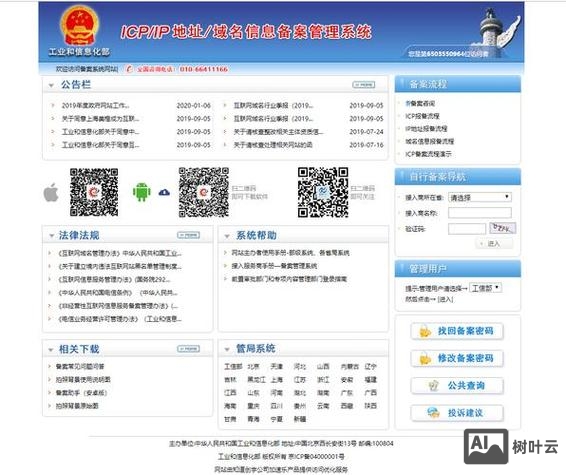Click More button in 相关下载 header
The image size is (566, 475).
[x=188, y=349]
